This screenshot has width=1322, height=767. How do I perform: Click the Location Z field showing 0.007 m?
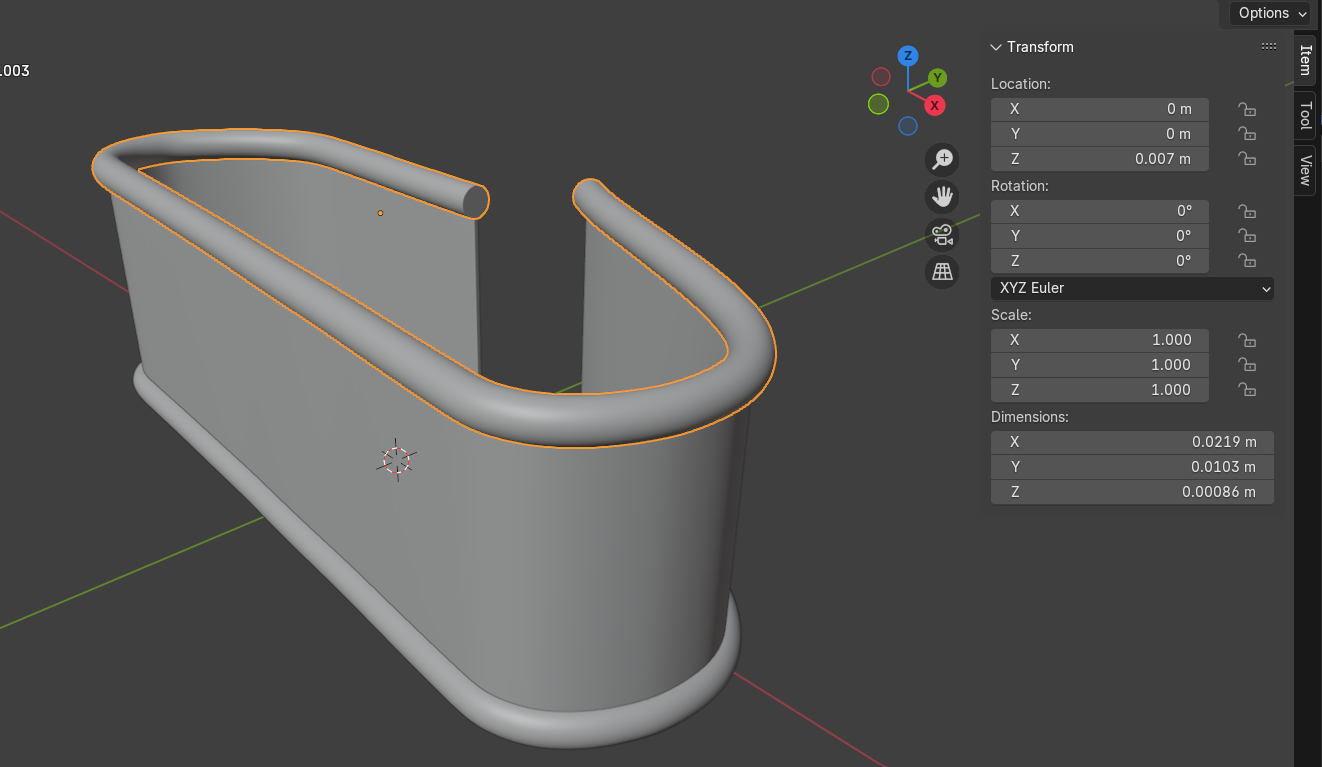1099,159
